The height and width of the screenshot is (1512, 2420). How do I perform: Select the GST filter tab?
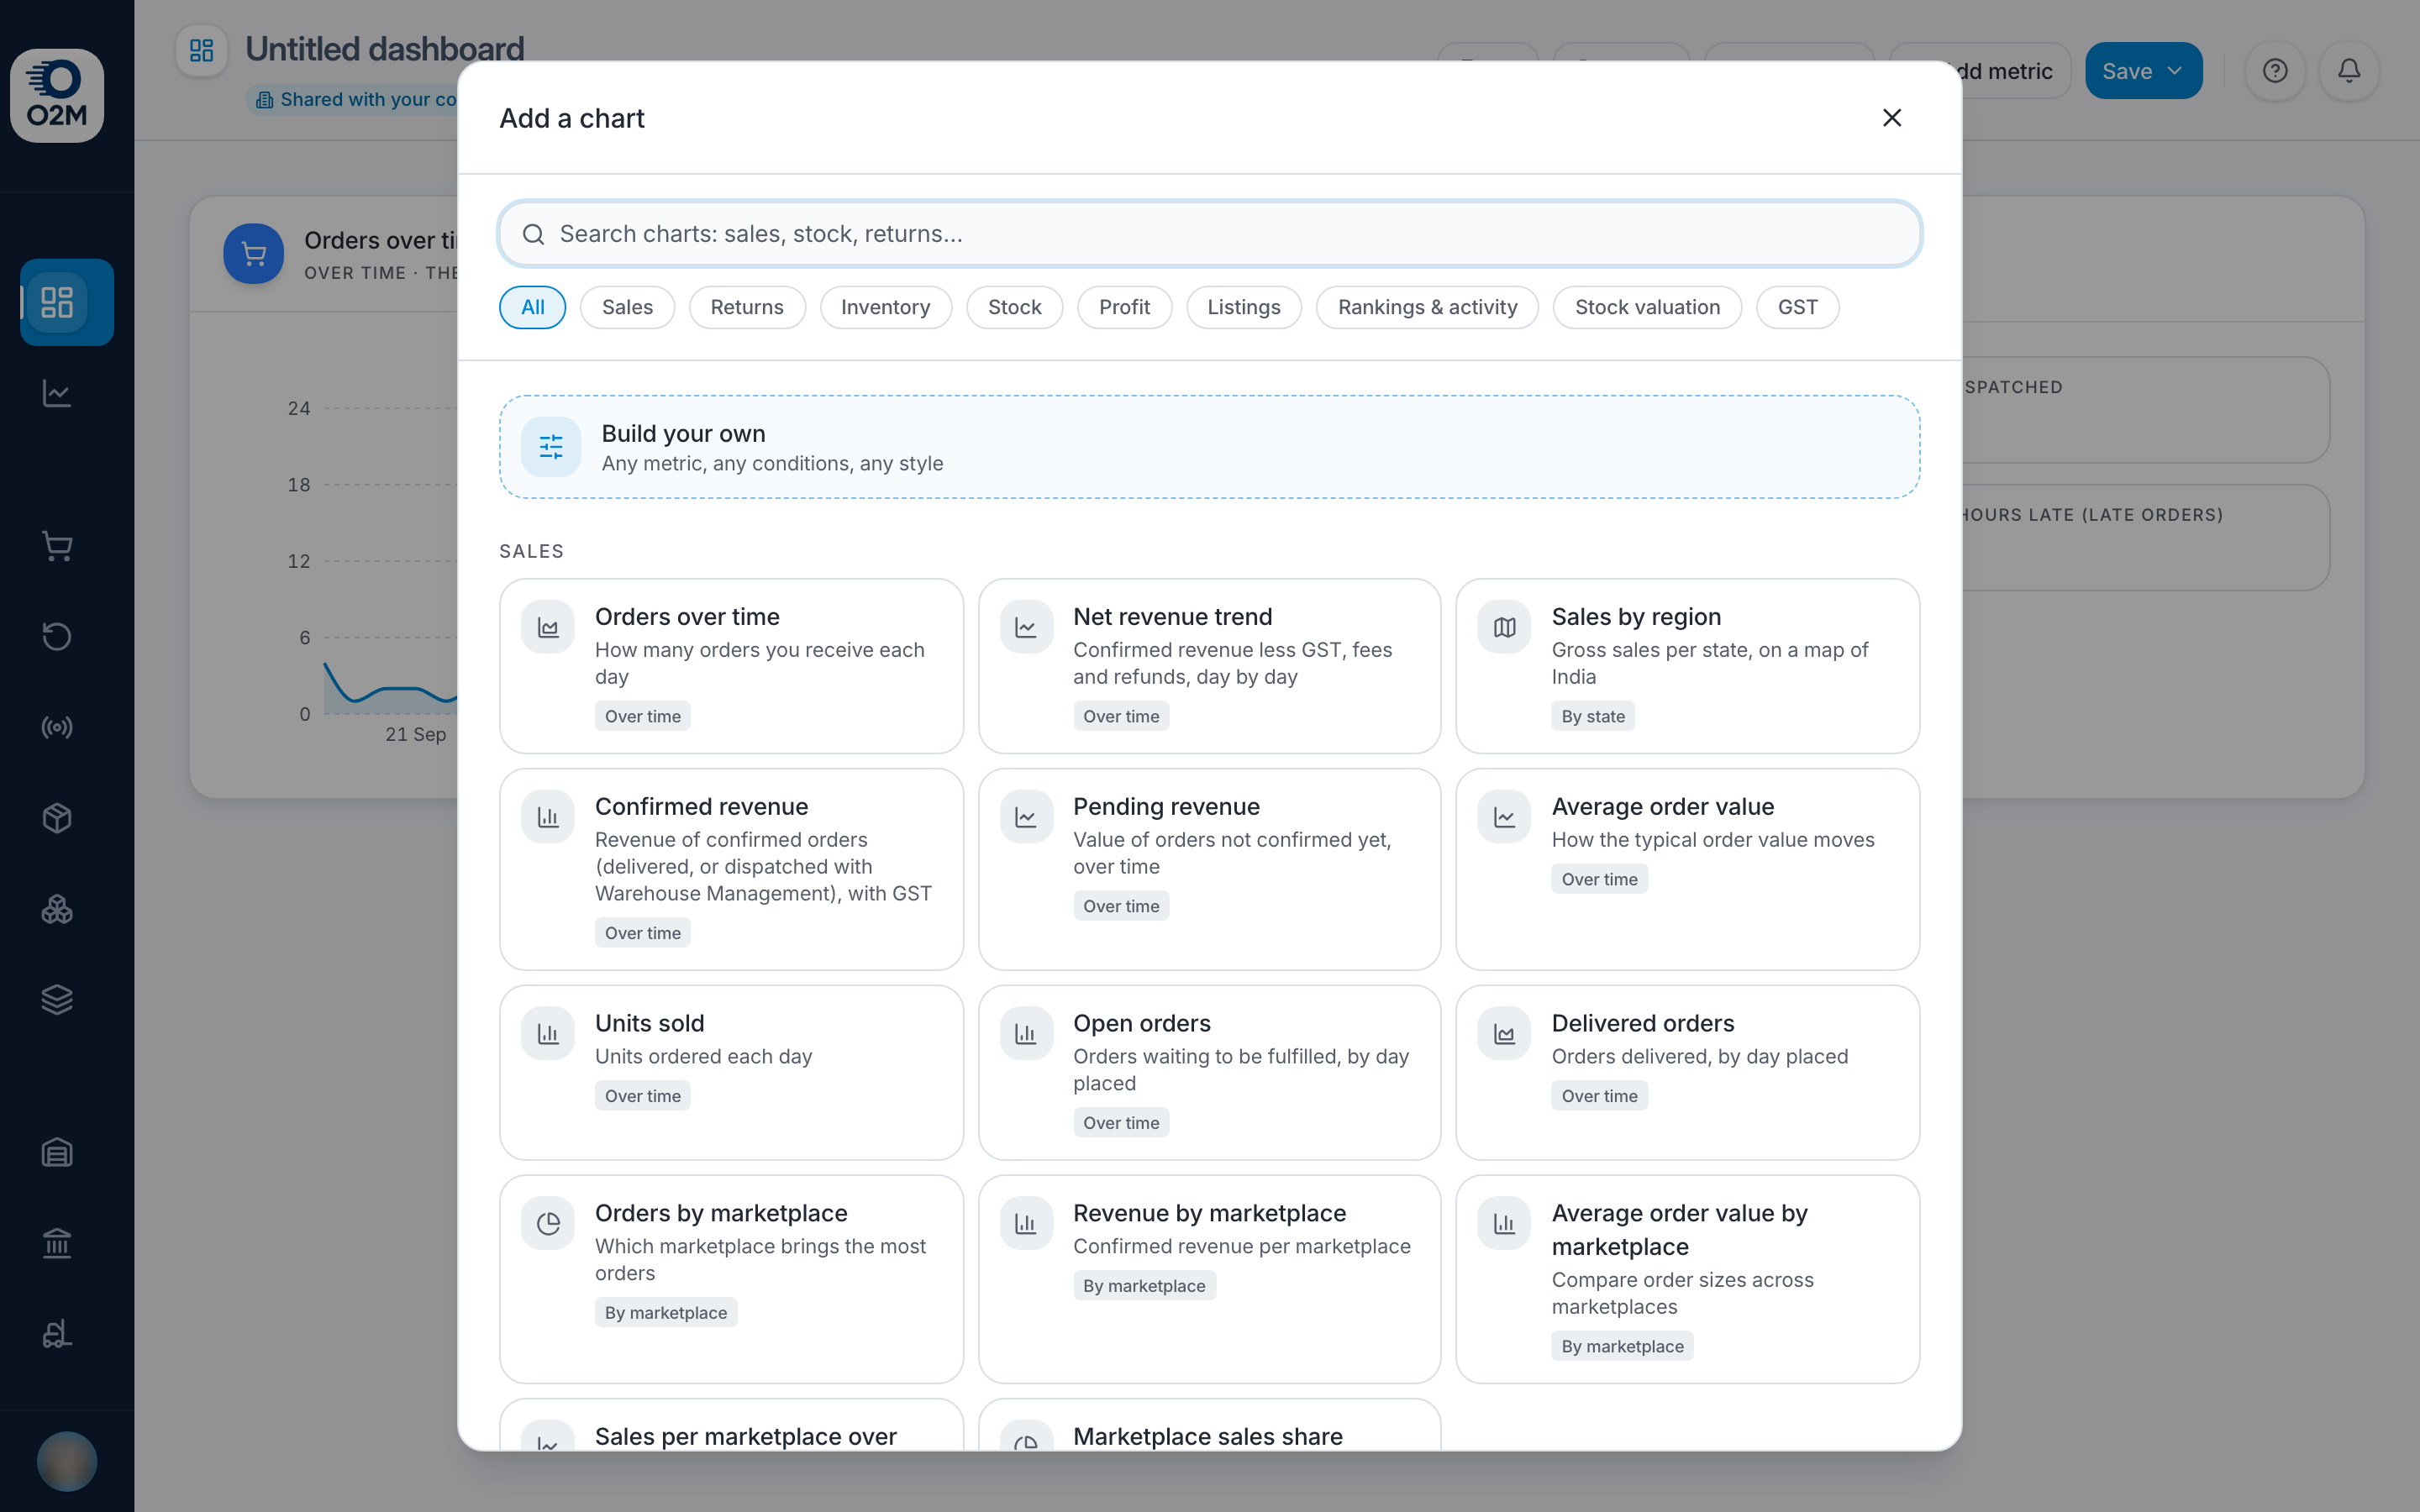click(x=1797, y=307)
